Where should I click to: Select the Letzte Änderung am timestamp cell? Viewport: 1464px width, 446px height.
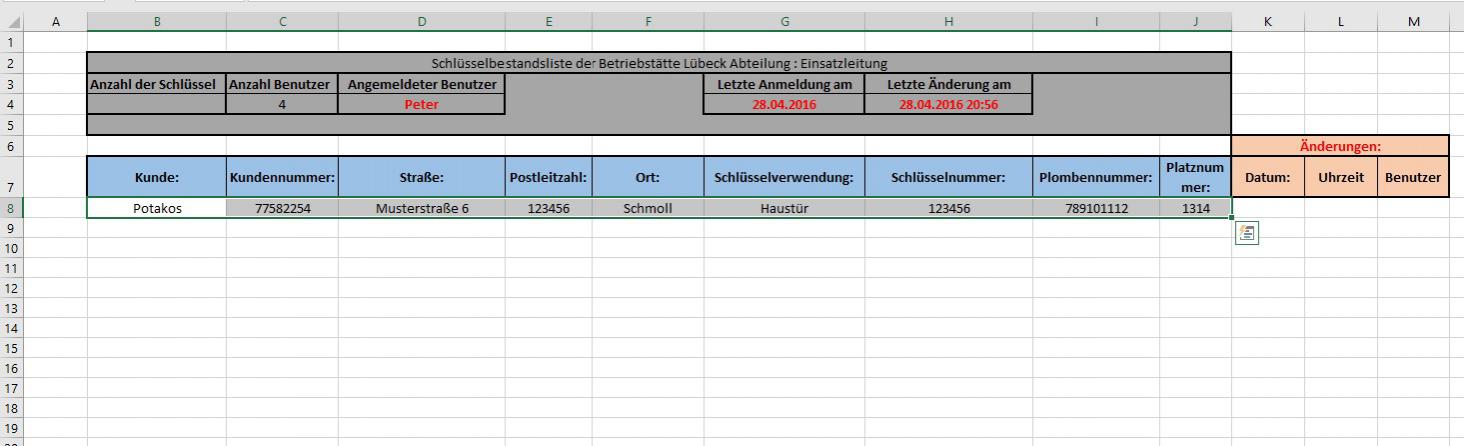pyautogui.click(x=948, y=104)
